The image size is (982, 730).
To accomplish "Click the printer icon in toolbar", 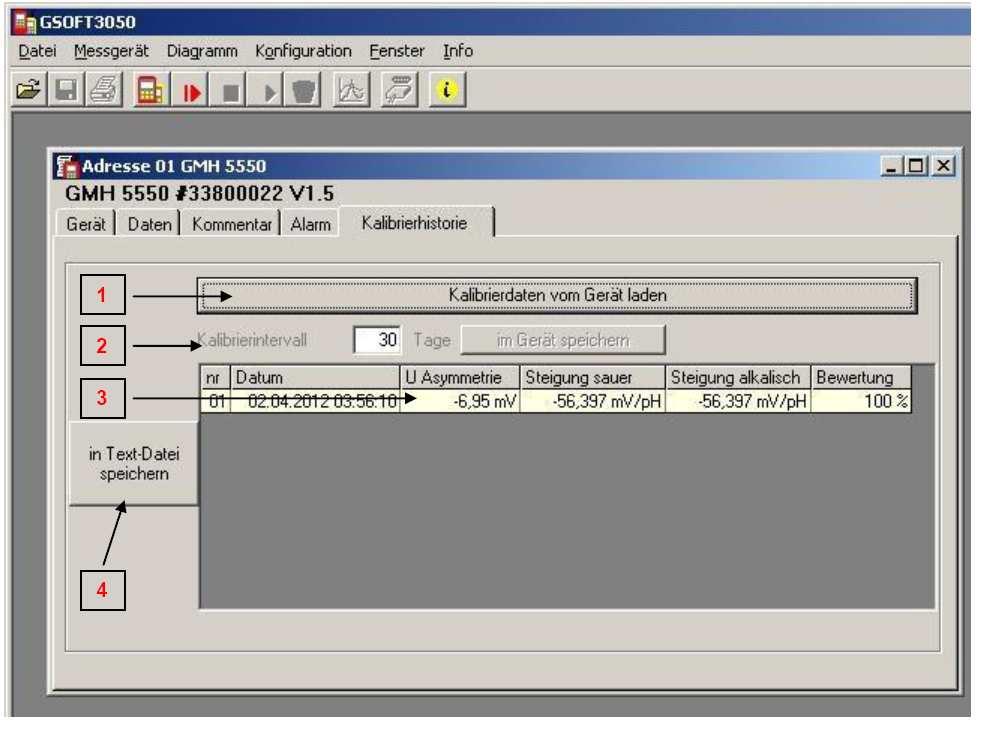I will point(104,91).
